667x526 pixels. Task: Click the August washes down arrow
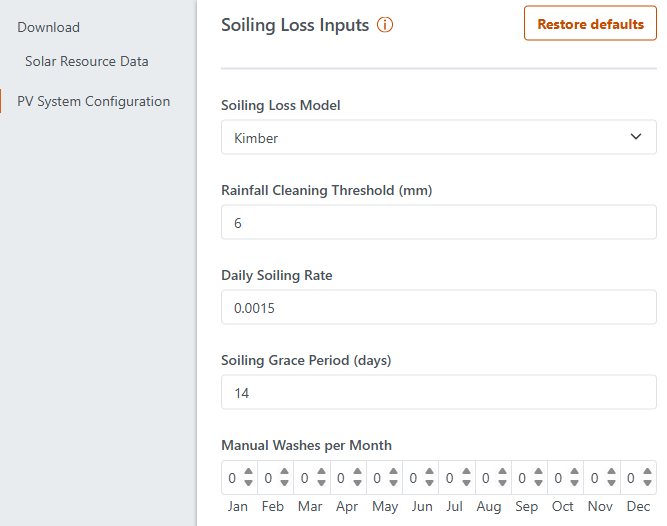(503, 483)
